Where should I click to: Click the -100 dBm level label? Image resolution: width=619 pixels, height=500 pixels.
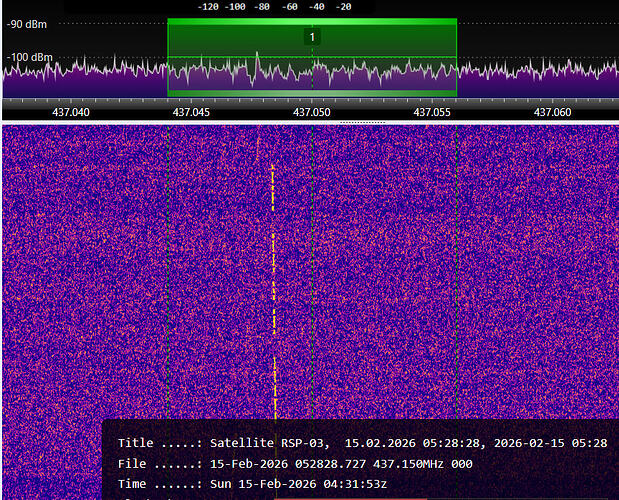coord(30,57)
